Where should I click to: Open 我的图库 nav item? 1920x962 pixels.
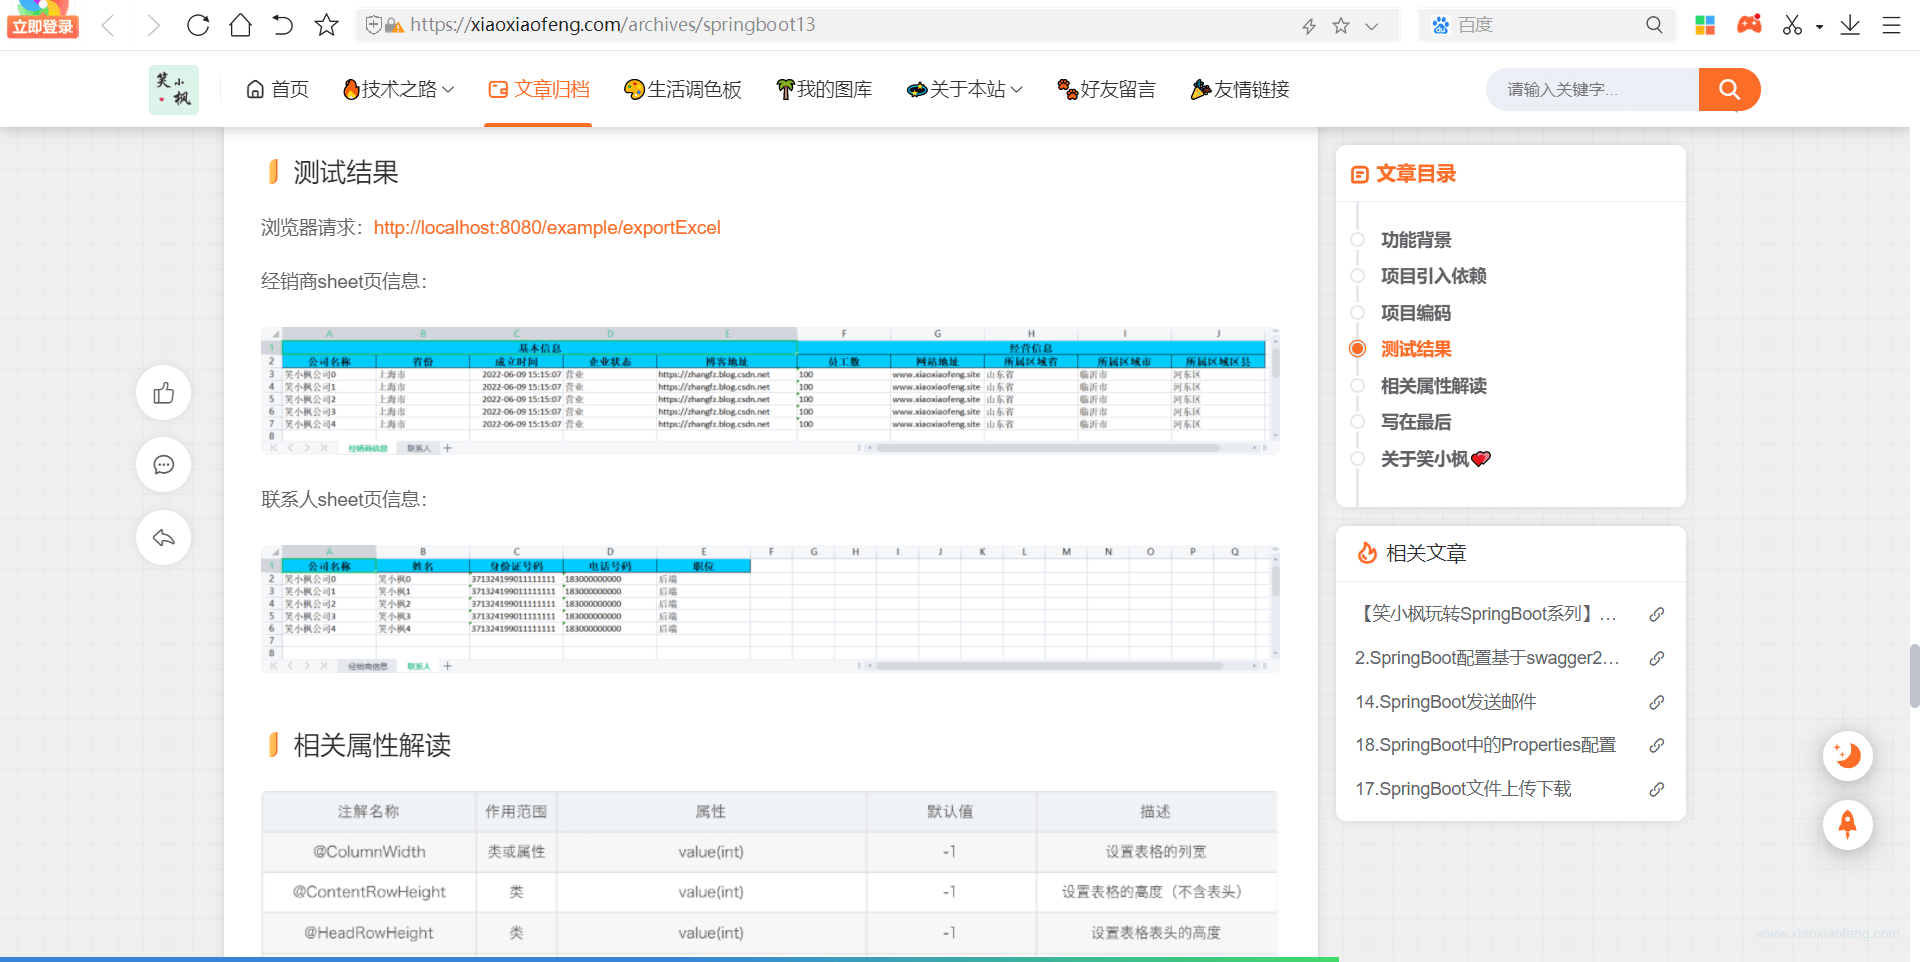[x=824, y=89]
